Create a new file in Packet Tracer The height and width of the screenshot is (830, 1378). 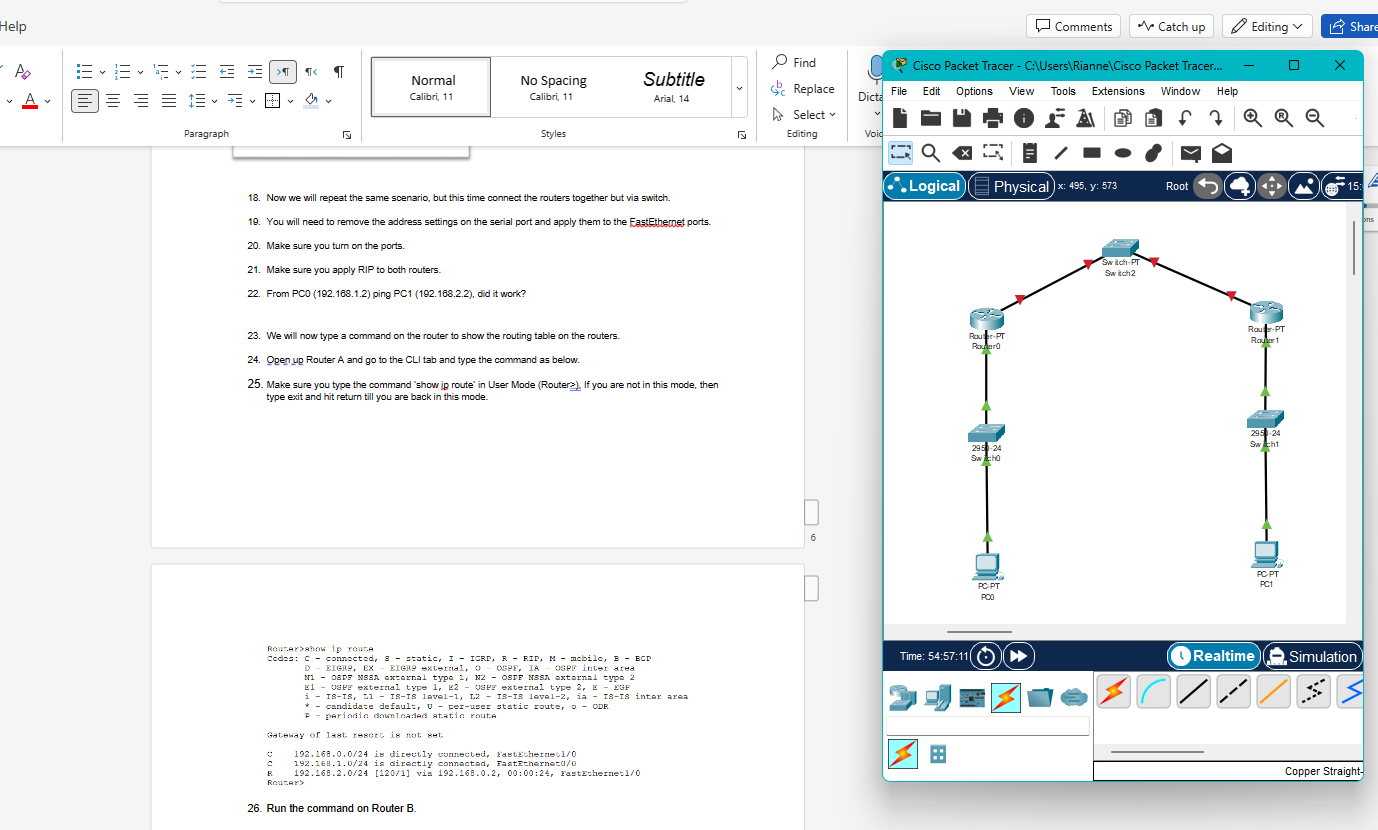tap(900, 118)
